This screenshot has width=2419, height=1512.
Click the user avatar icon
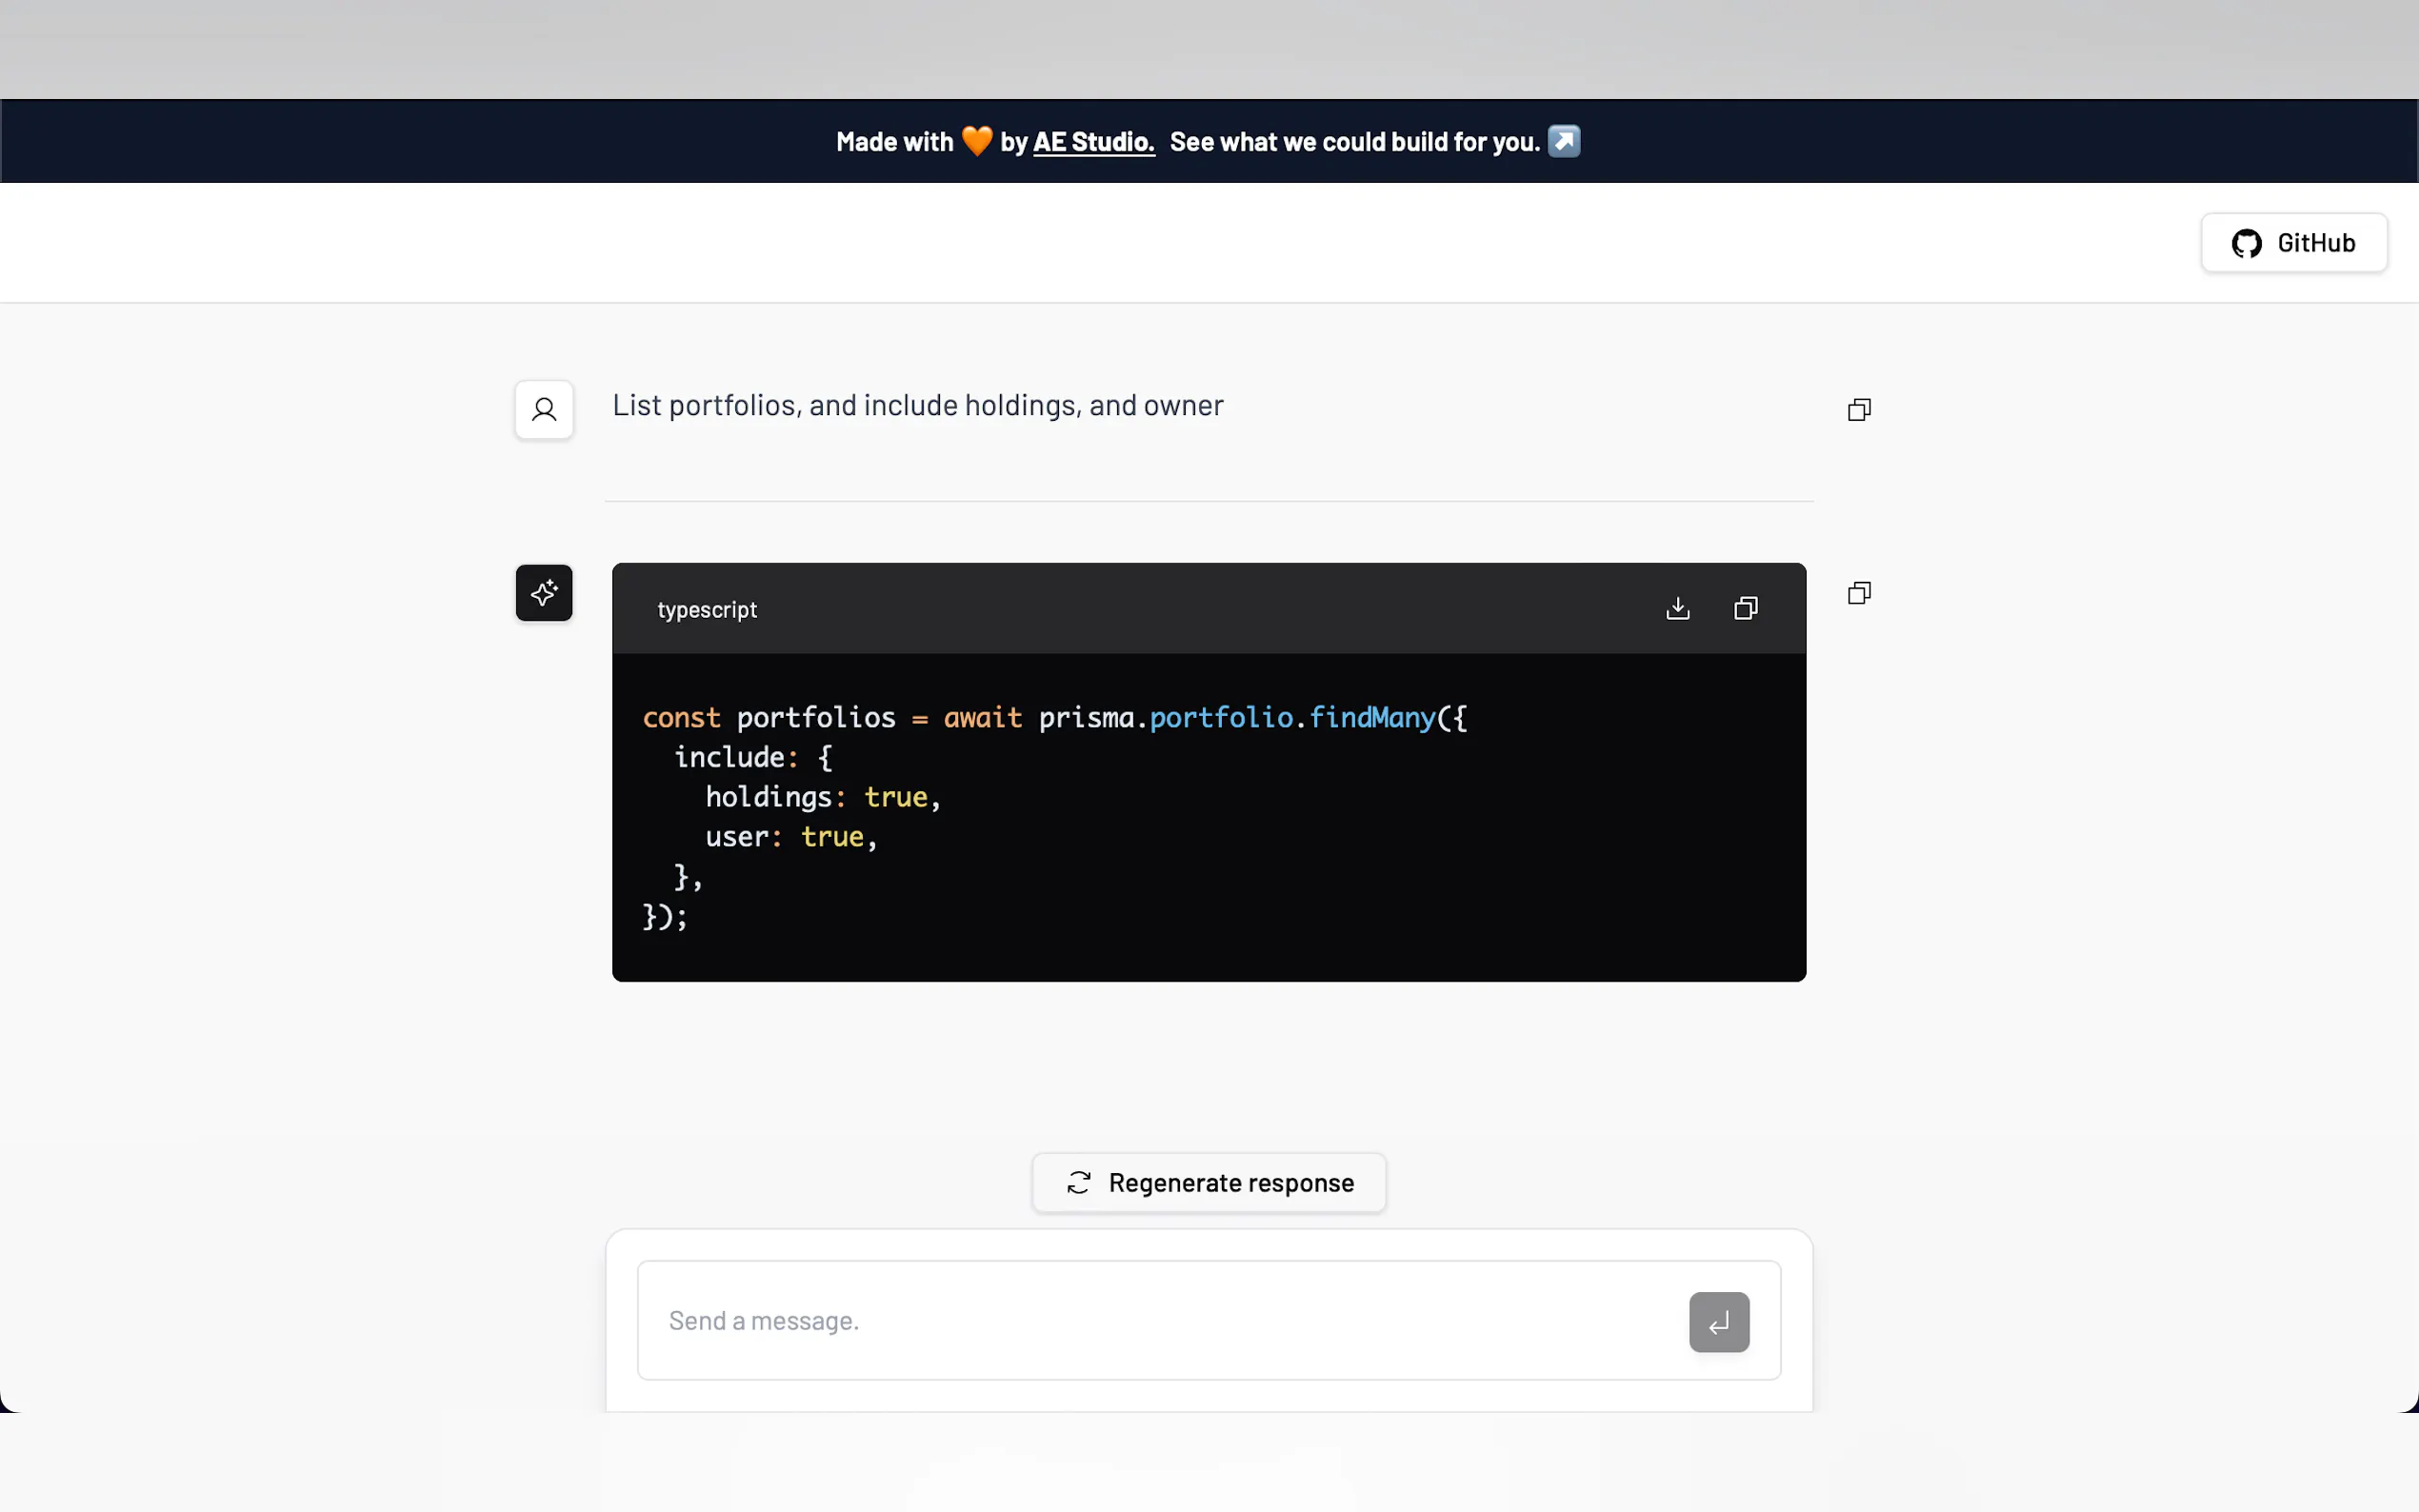[544, 409]
